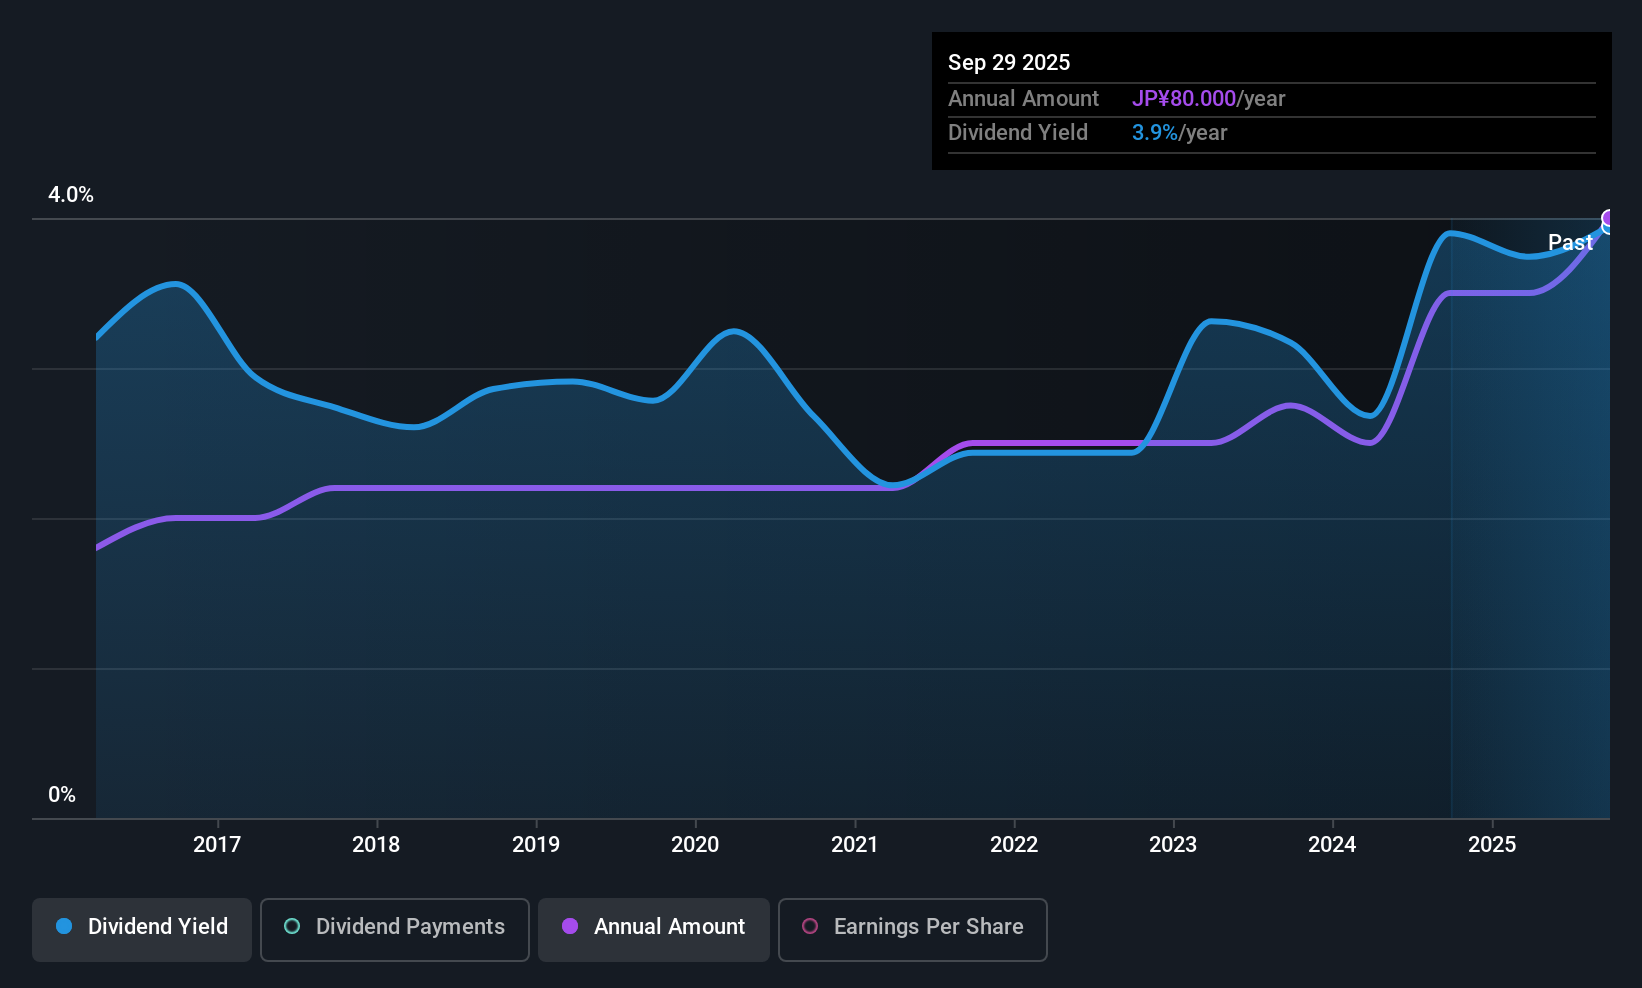Image resolution: width=1642 pixels, height=988 pixels.
Task: Click the 2020 x-axis year label
Action: point(695,845)
